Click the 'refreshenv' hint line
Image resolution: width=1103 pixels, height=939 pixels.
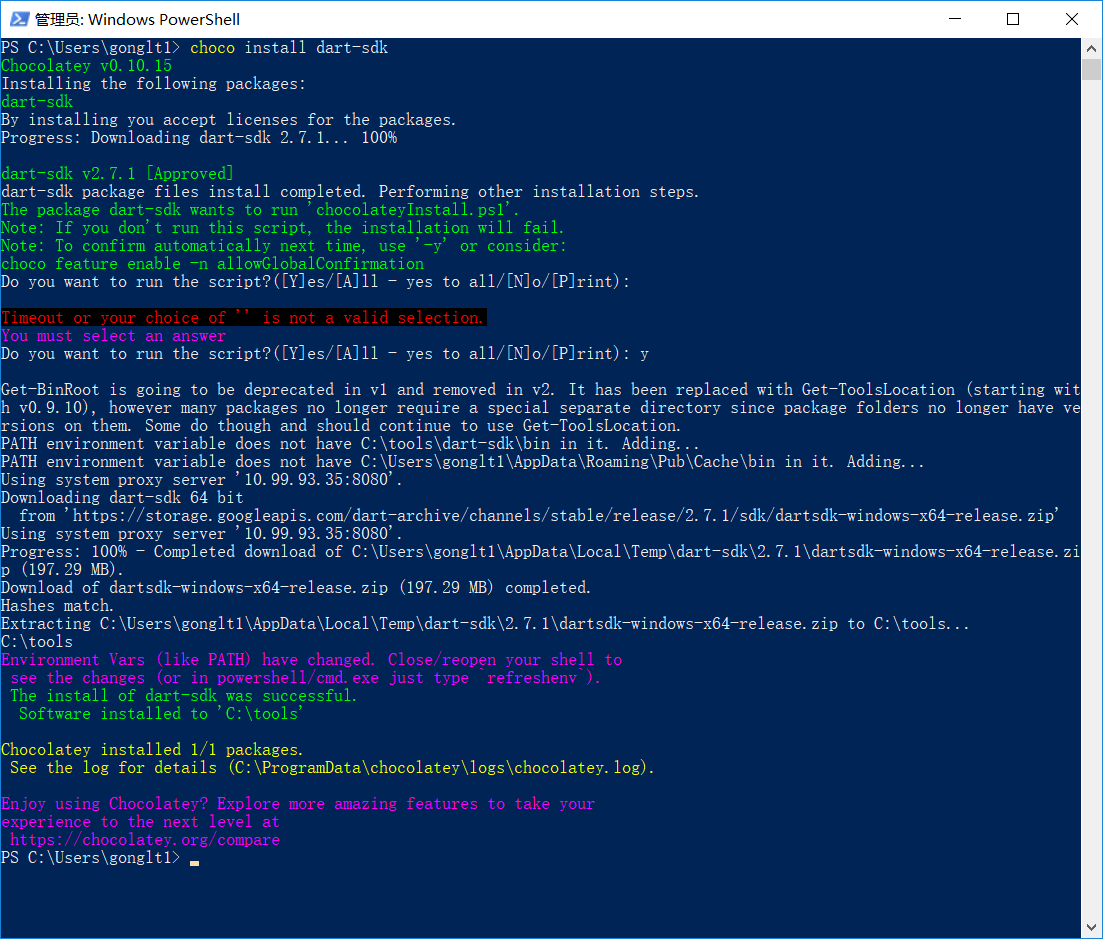tap(305, 678)
